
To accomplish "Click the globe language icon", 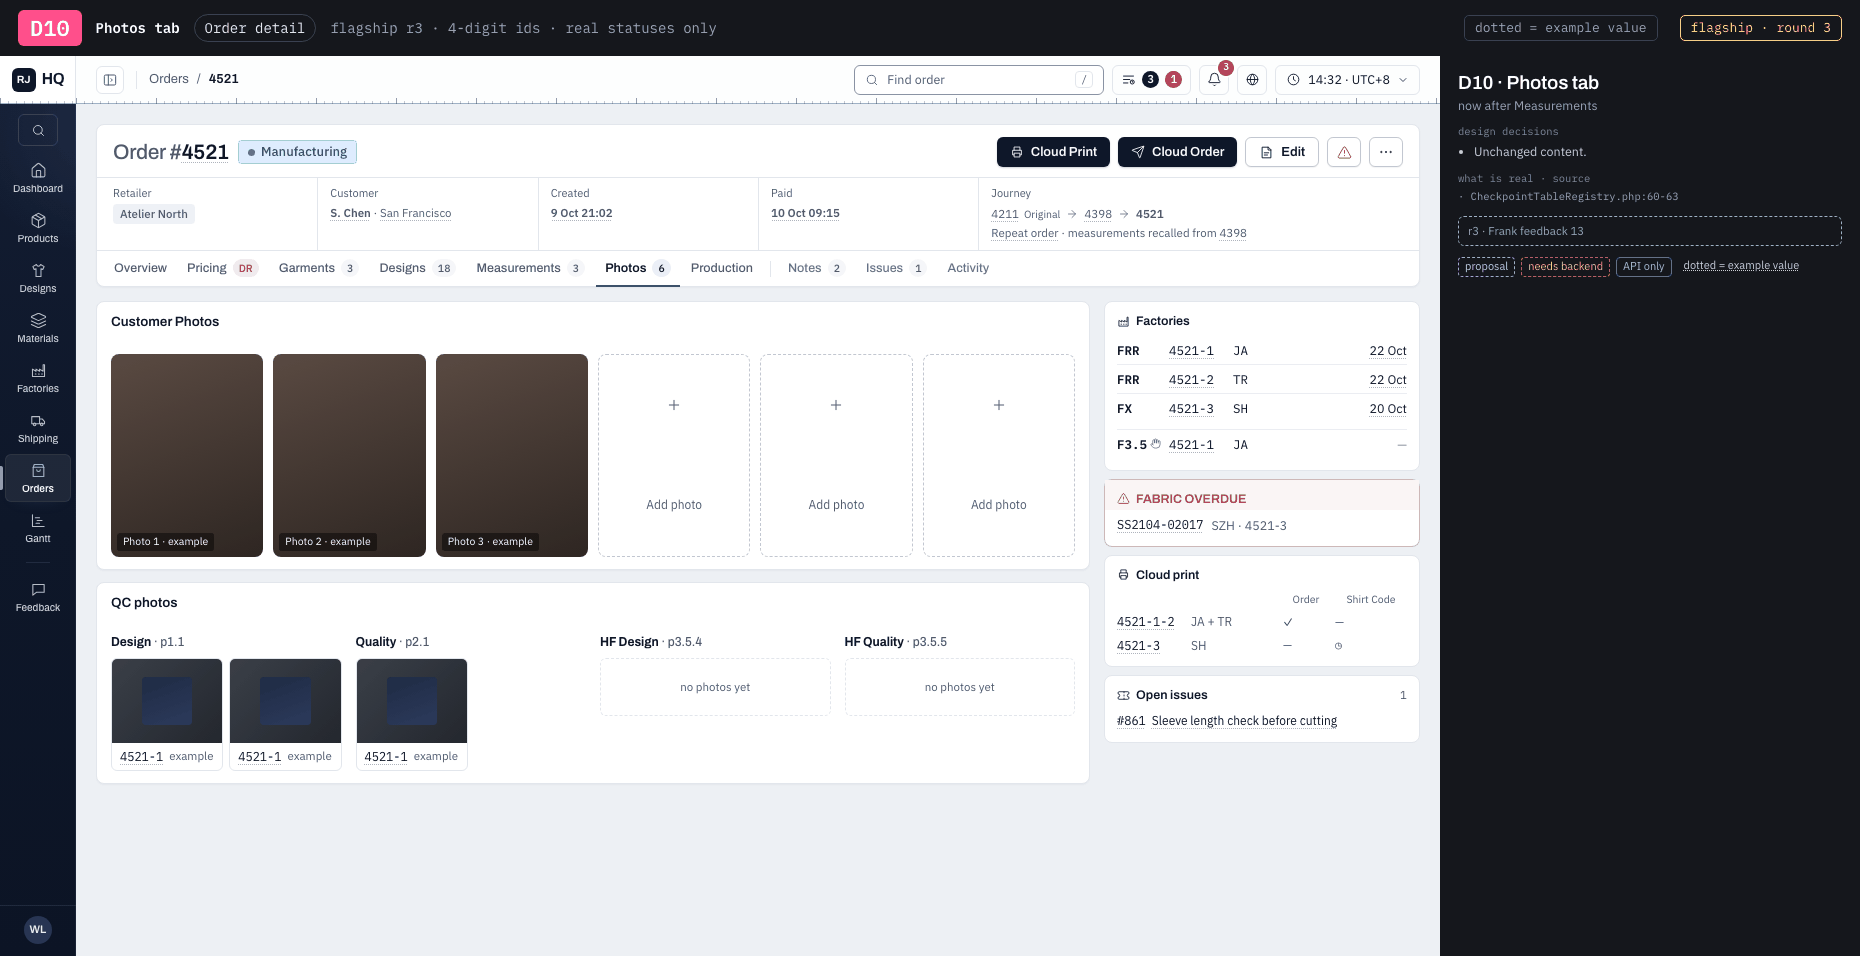I will tap(1252, 80).
